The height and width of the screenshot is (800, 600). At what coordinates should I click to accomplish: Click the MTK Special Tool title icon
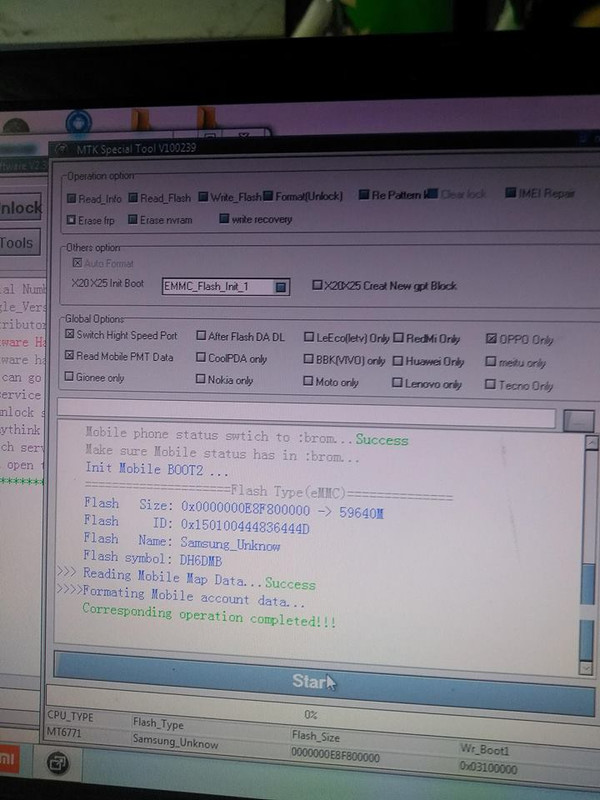point(62,149)
